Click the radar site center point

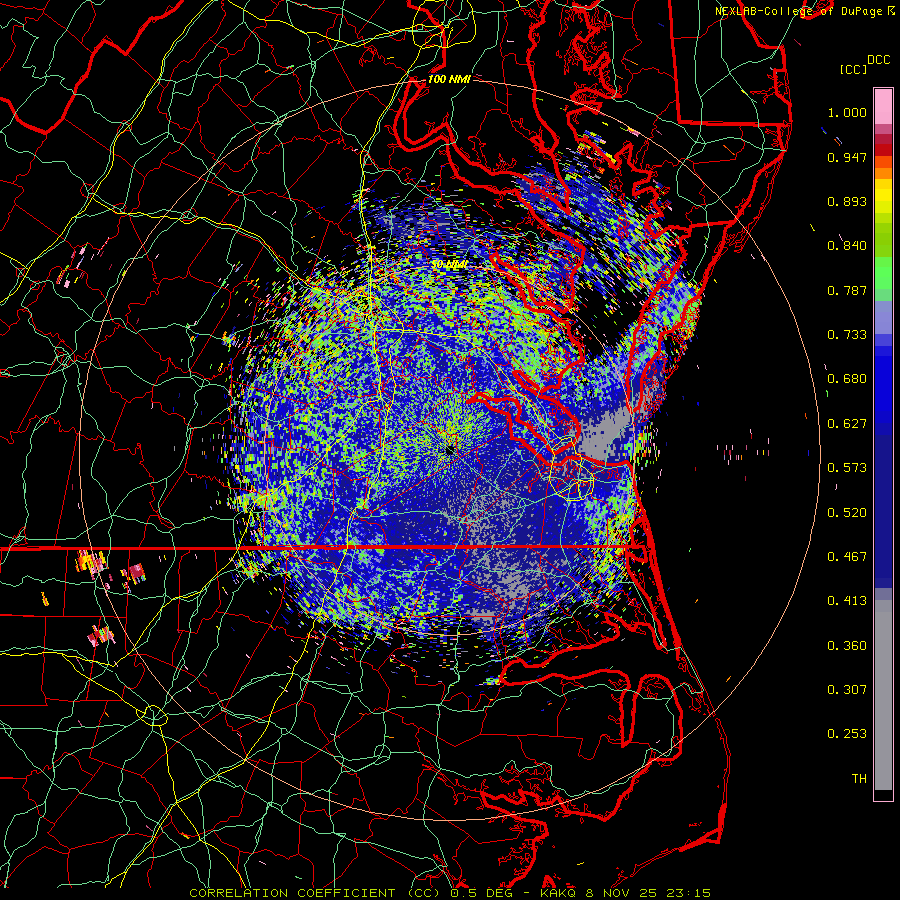click(449, 449)
